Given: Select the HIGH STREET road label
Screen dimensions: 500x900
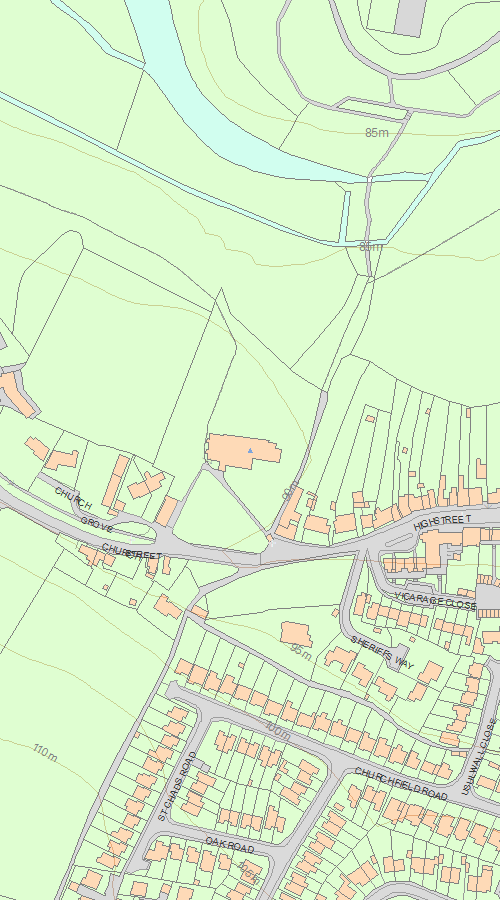Looking at the screenshot, I should point(443,522).
